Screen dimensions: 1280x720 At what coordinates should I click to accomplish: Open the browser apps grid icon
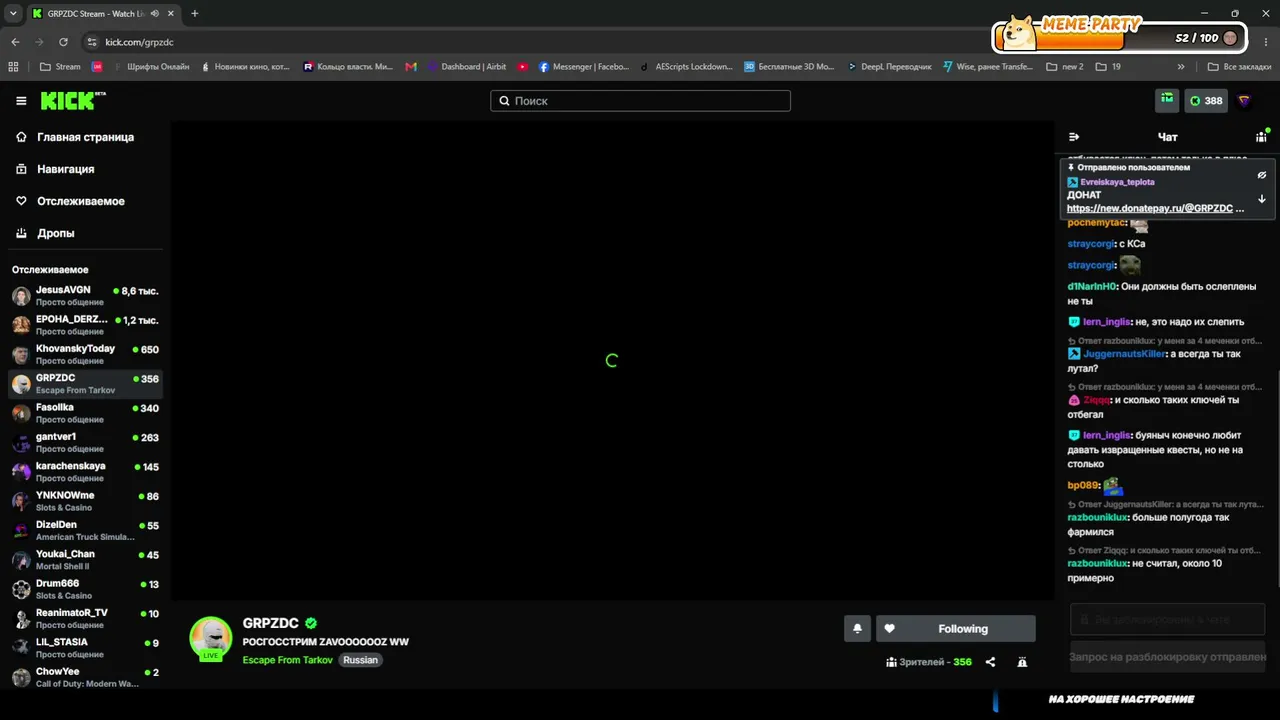tap(13, 67)
